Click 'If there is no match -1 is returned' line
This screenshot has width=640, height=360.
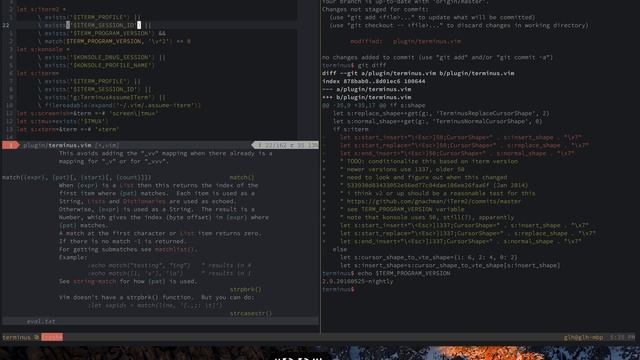pos(122,241)
